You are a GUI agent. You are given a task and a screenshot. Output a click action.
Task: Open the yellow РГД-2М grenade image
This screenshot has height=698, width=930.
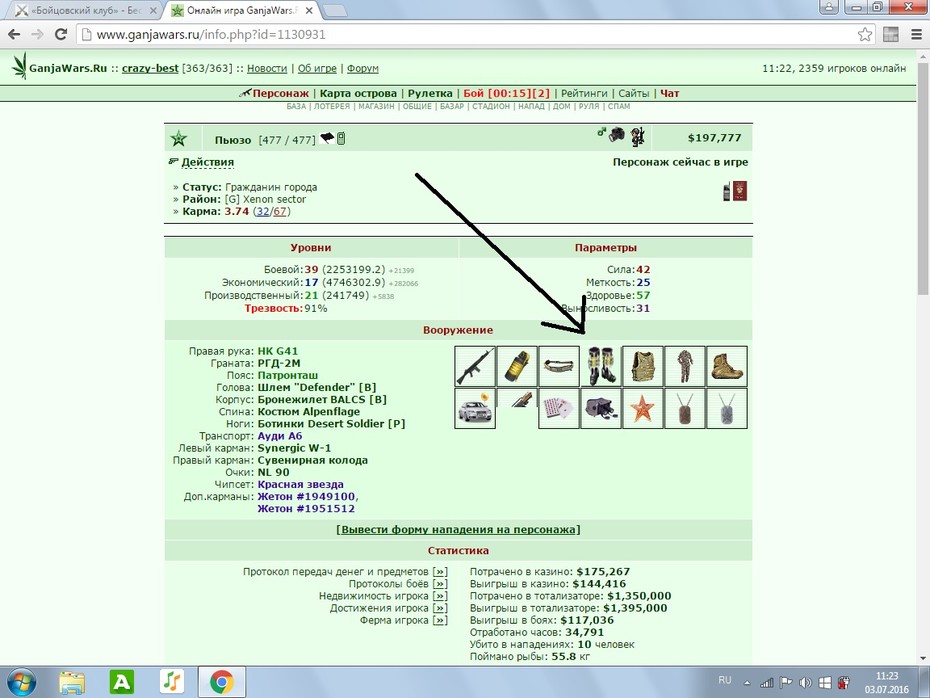(x=517, y=366)
